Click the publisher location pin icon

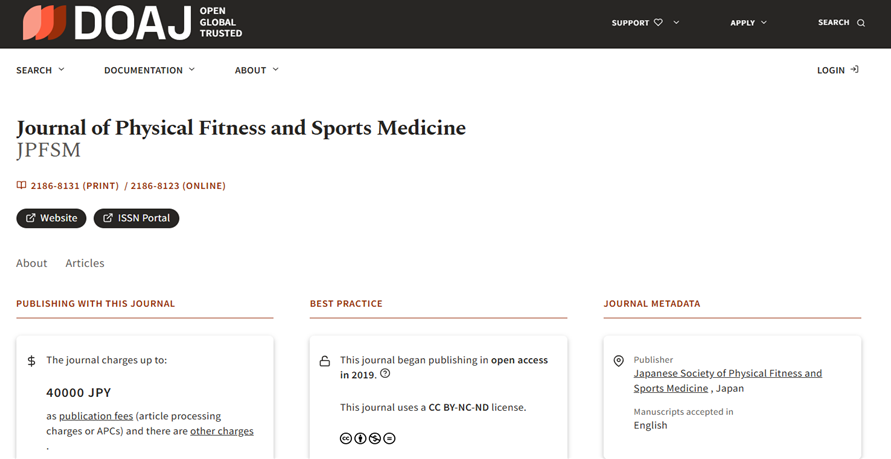(x=618, y=361)
